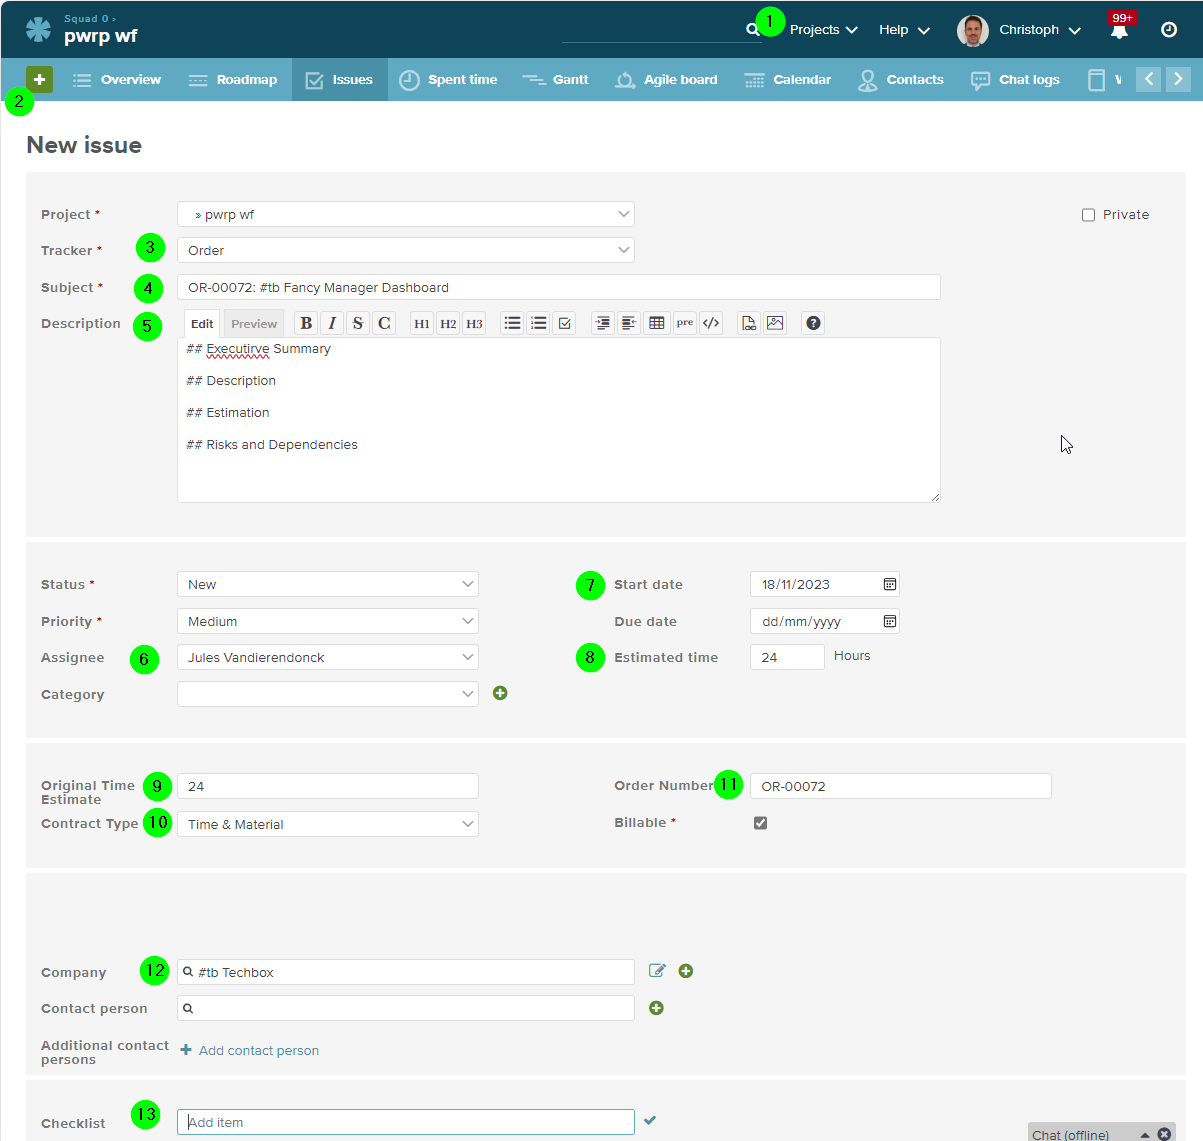The height and width of the screenshot is (1141, 1203).
Task: Open the Contract Type dropdown
Action: (x=328, y=824)
